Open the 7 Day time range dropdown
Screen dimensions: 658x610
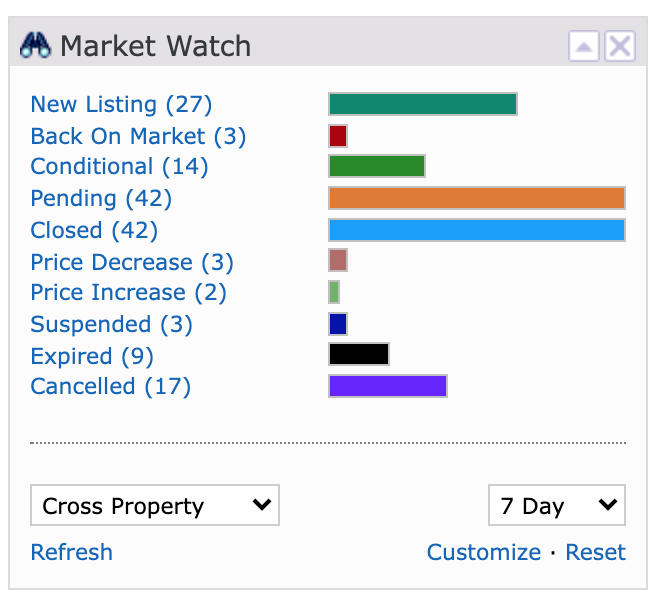click(557, 505)
